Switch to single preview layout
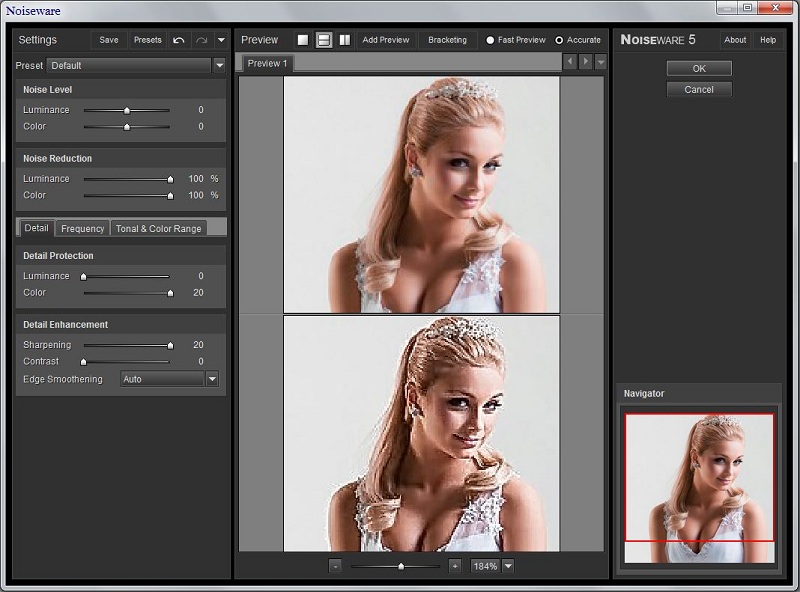 point(303,40)
